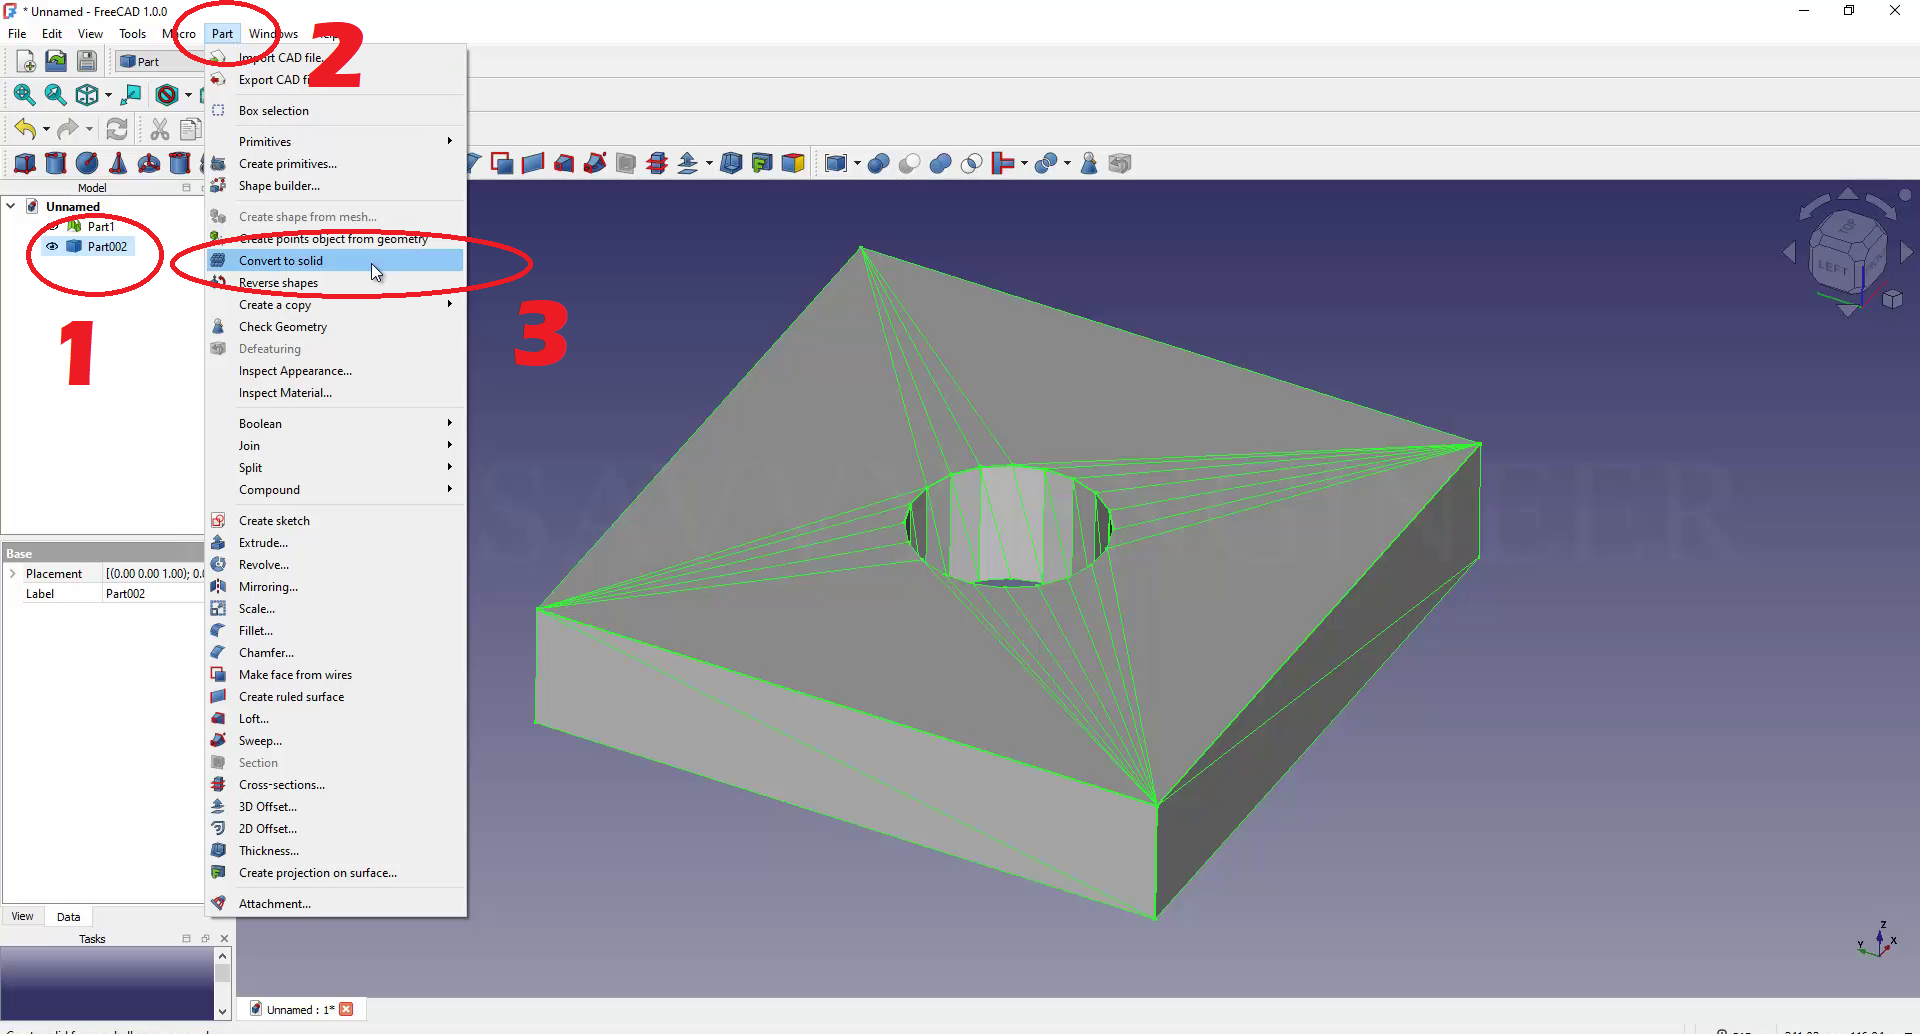The width and height of the screenshot is (1920, 1034).
Task: Switch to the Data tab
Action: point(68,917)
